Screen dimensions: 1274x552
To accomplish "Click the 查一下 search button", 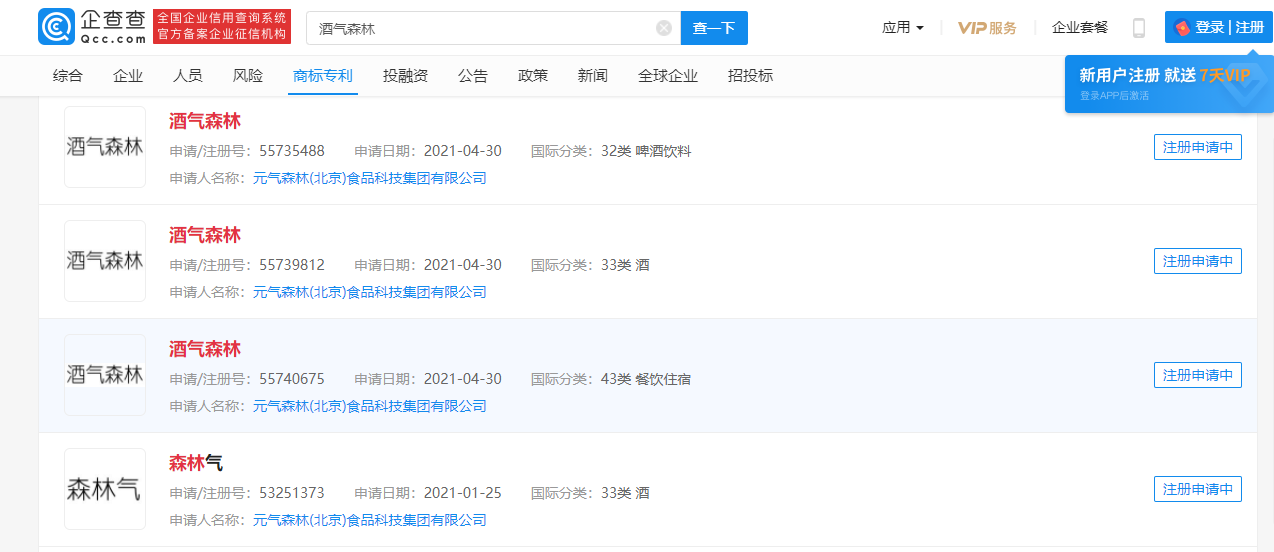I will tap(714, 28).
